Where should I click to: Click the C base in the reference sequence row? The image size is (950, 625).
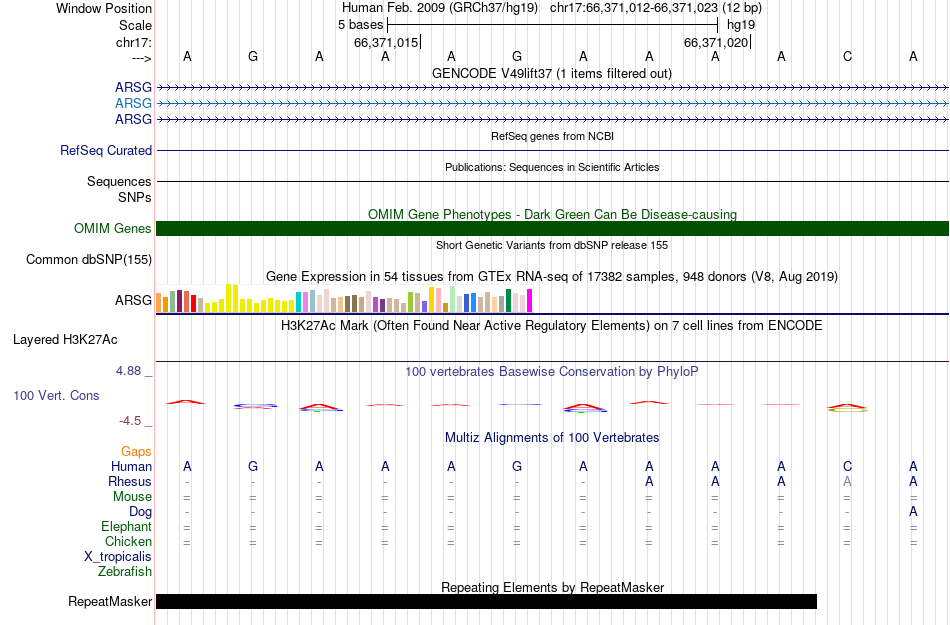tap(847, 56)
